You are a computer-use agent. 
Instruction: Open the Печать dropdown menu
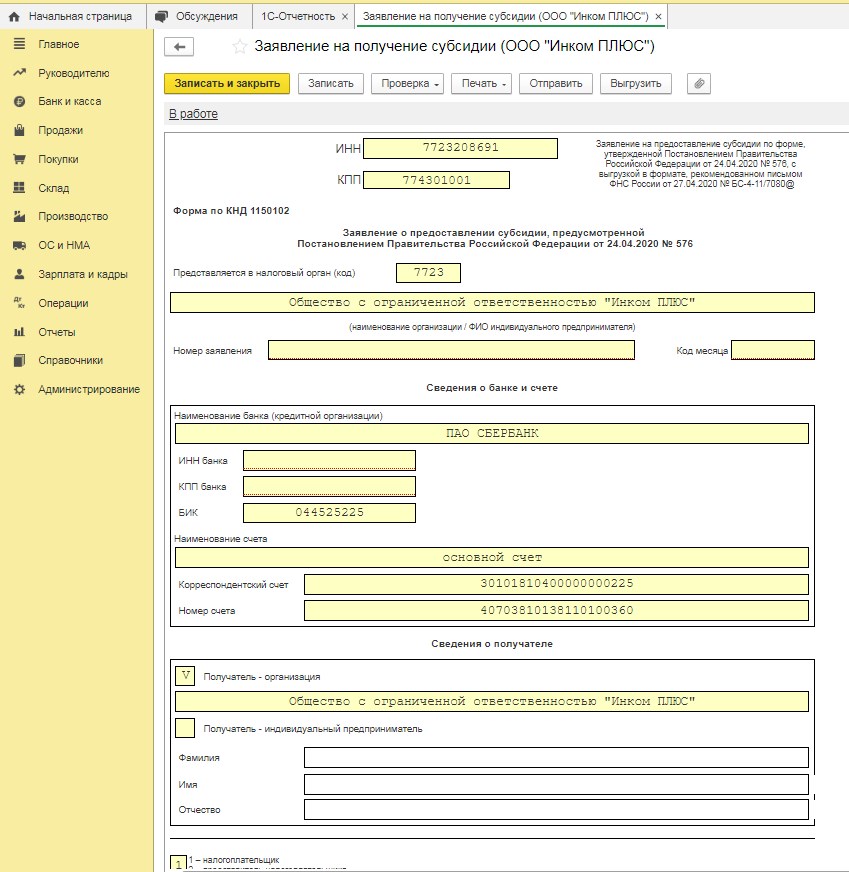tap(481, 84)
